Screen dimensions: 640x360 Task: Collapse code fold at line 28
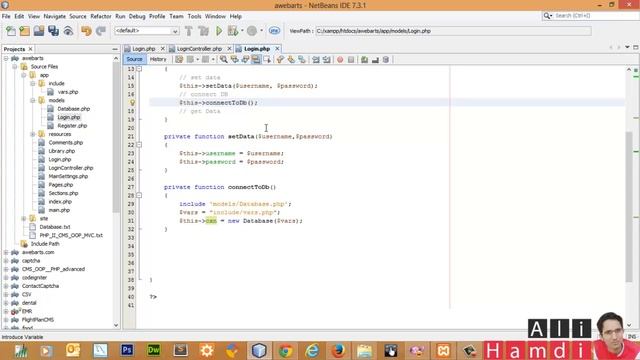(139, 196)
